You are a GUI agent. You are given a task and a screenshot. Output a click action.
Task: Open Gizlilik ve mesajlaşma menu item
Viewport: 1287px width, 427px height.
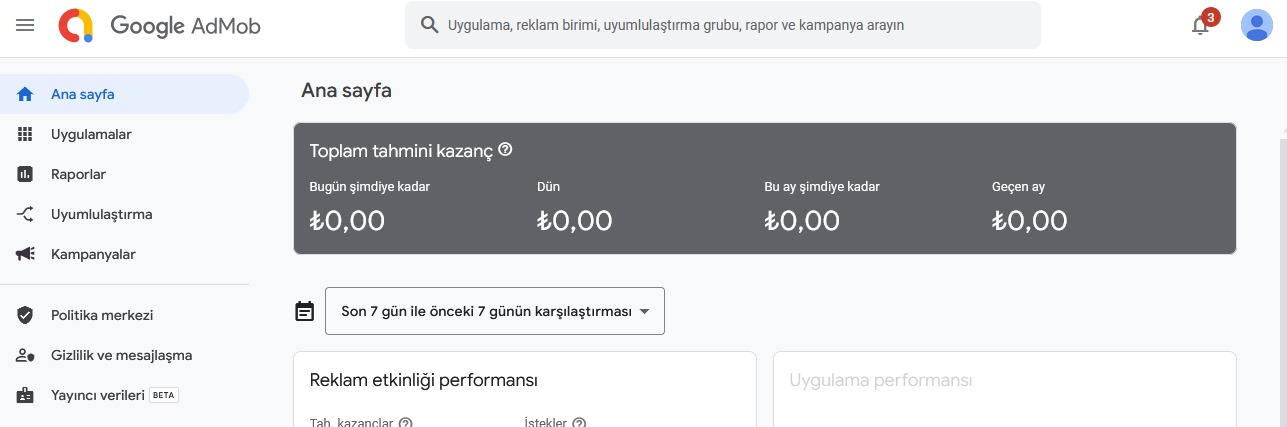(121, 355)
